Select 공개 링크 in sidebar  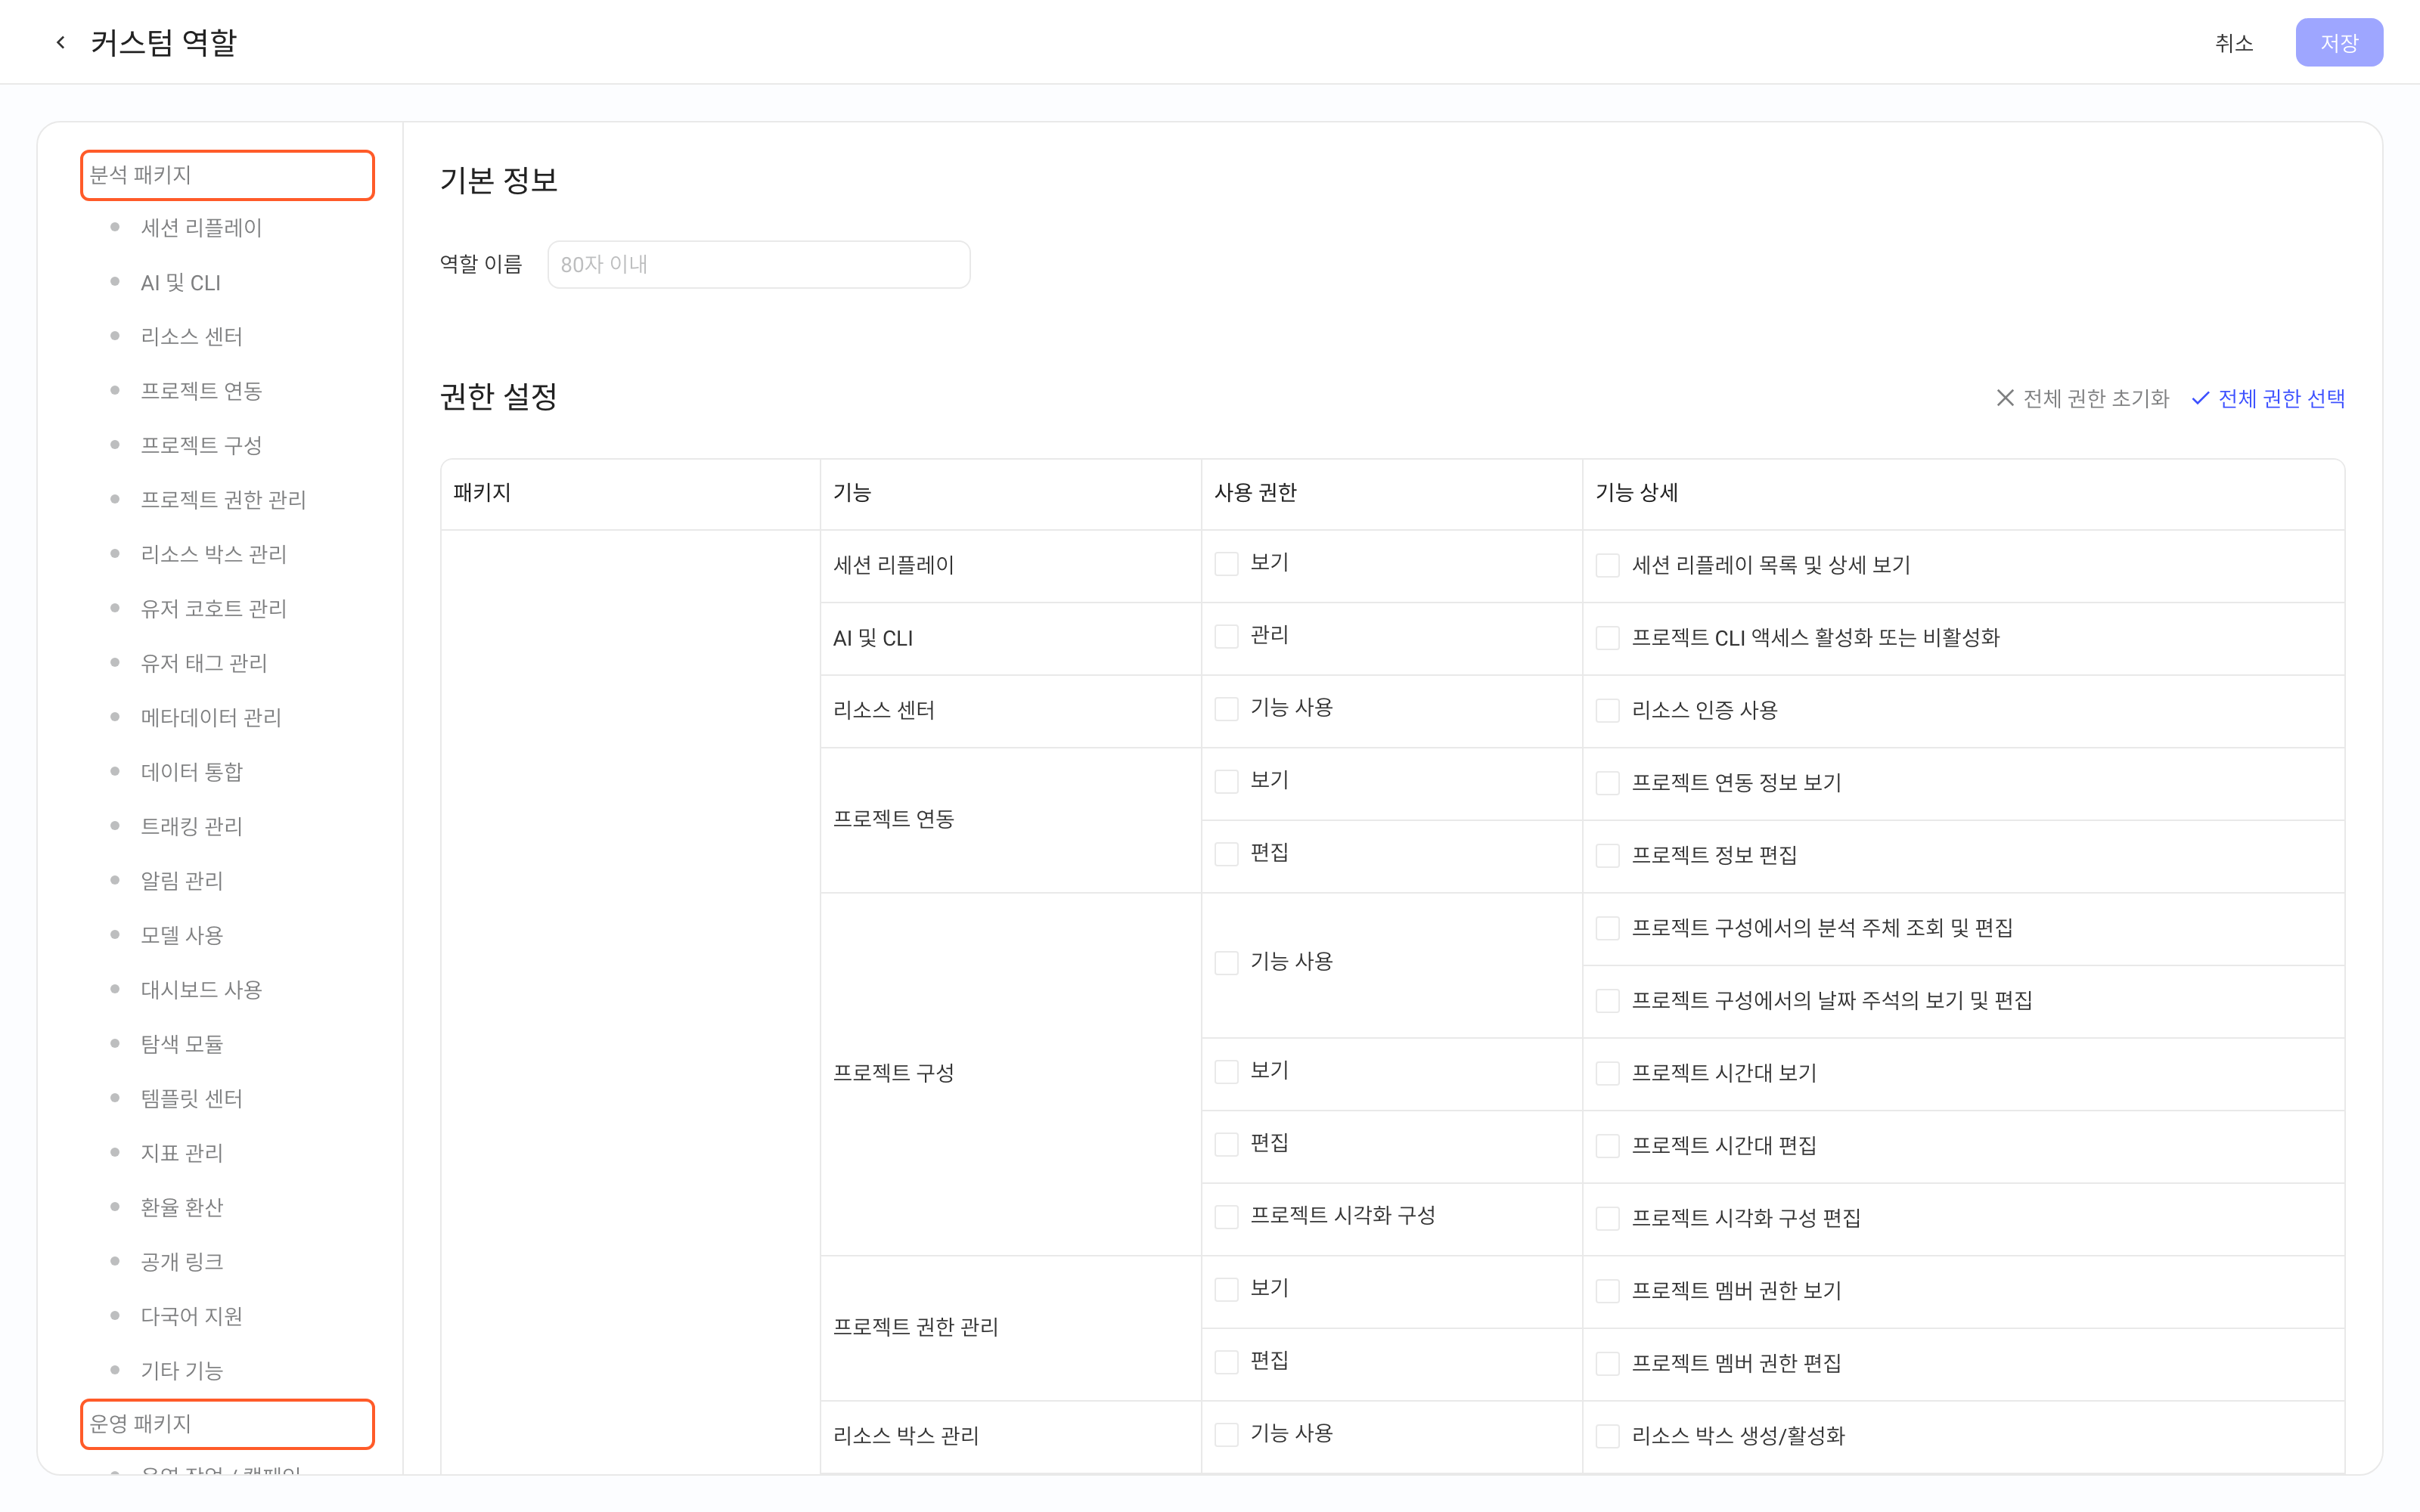(181, 1262)
